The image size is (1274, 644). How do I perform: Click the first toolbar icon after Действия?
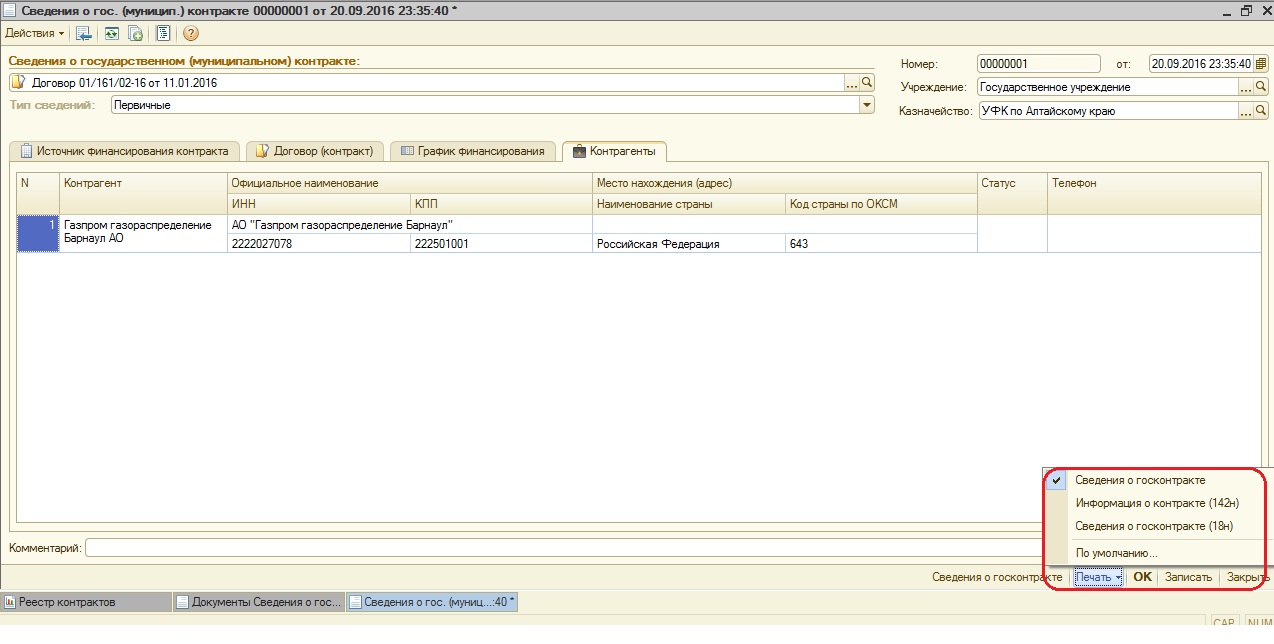84,34
